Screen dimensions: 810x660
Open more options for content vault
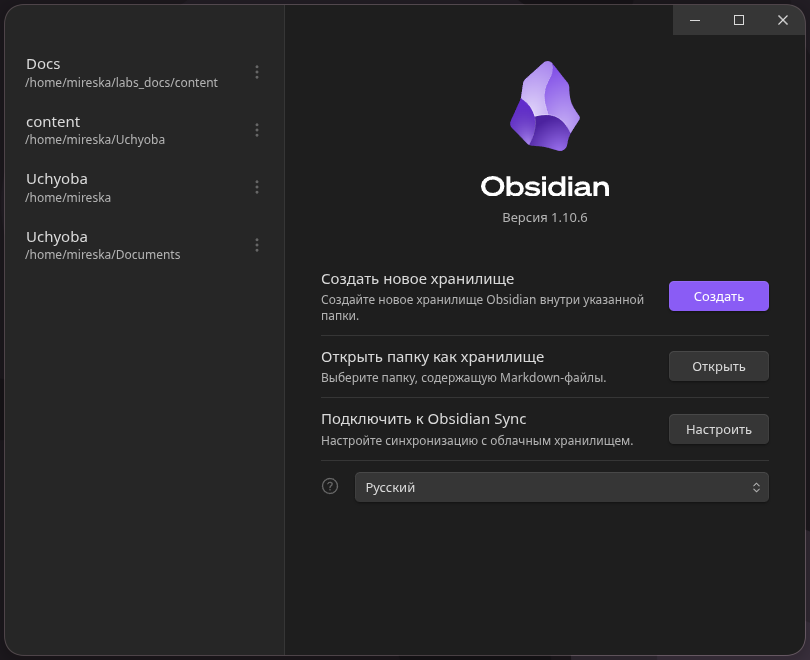pos(257,130)
